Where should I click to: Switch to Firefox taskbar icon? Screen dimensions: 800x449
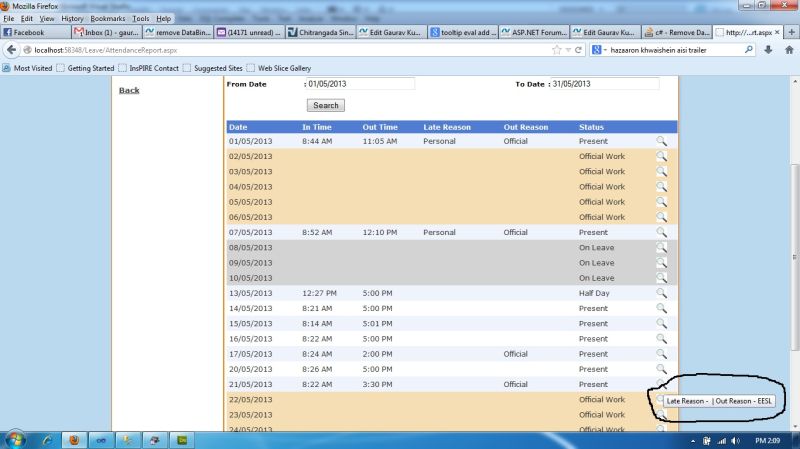(74, 440)
